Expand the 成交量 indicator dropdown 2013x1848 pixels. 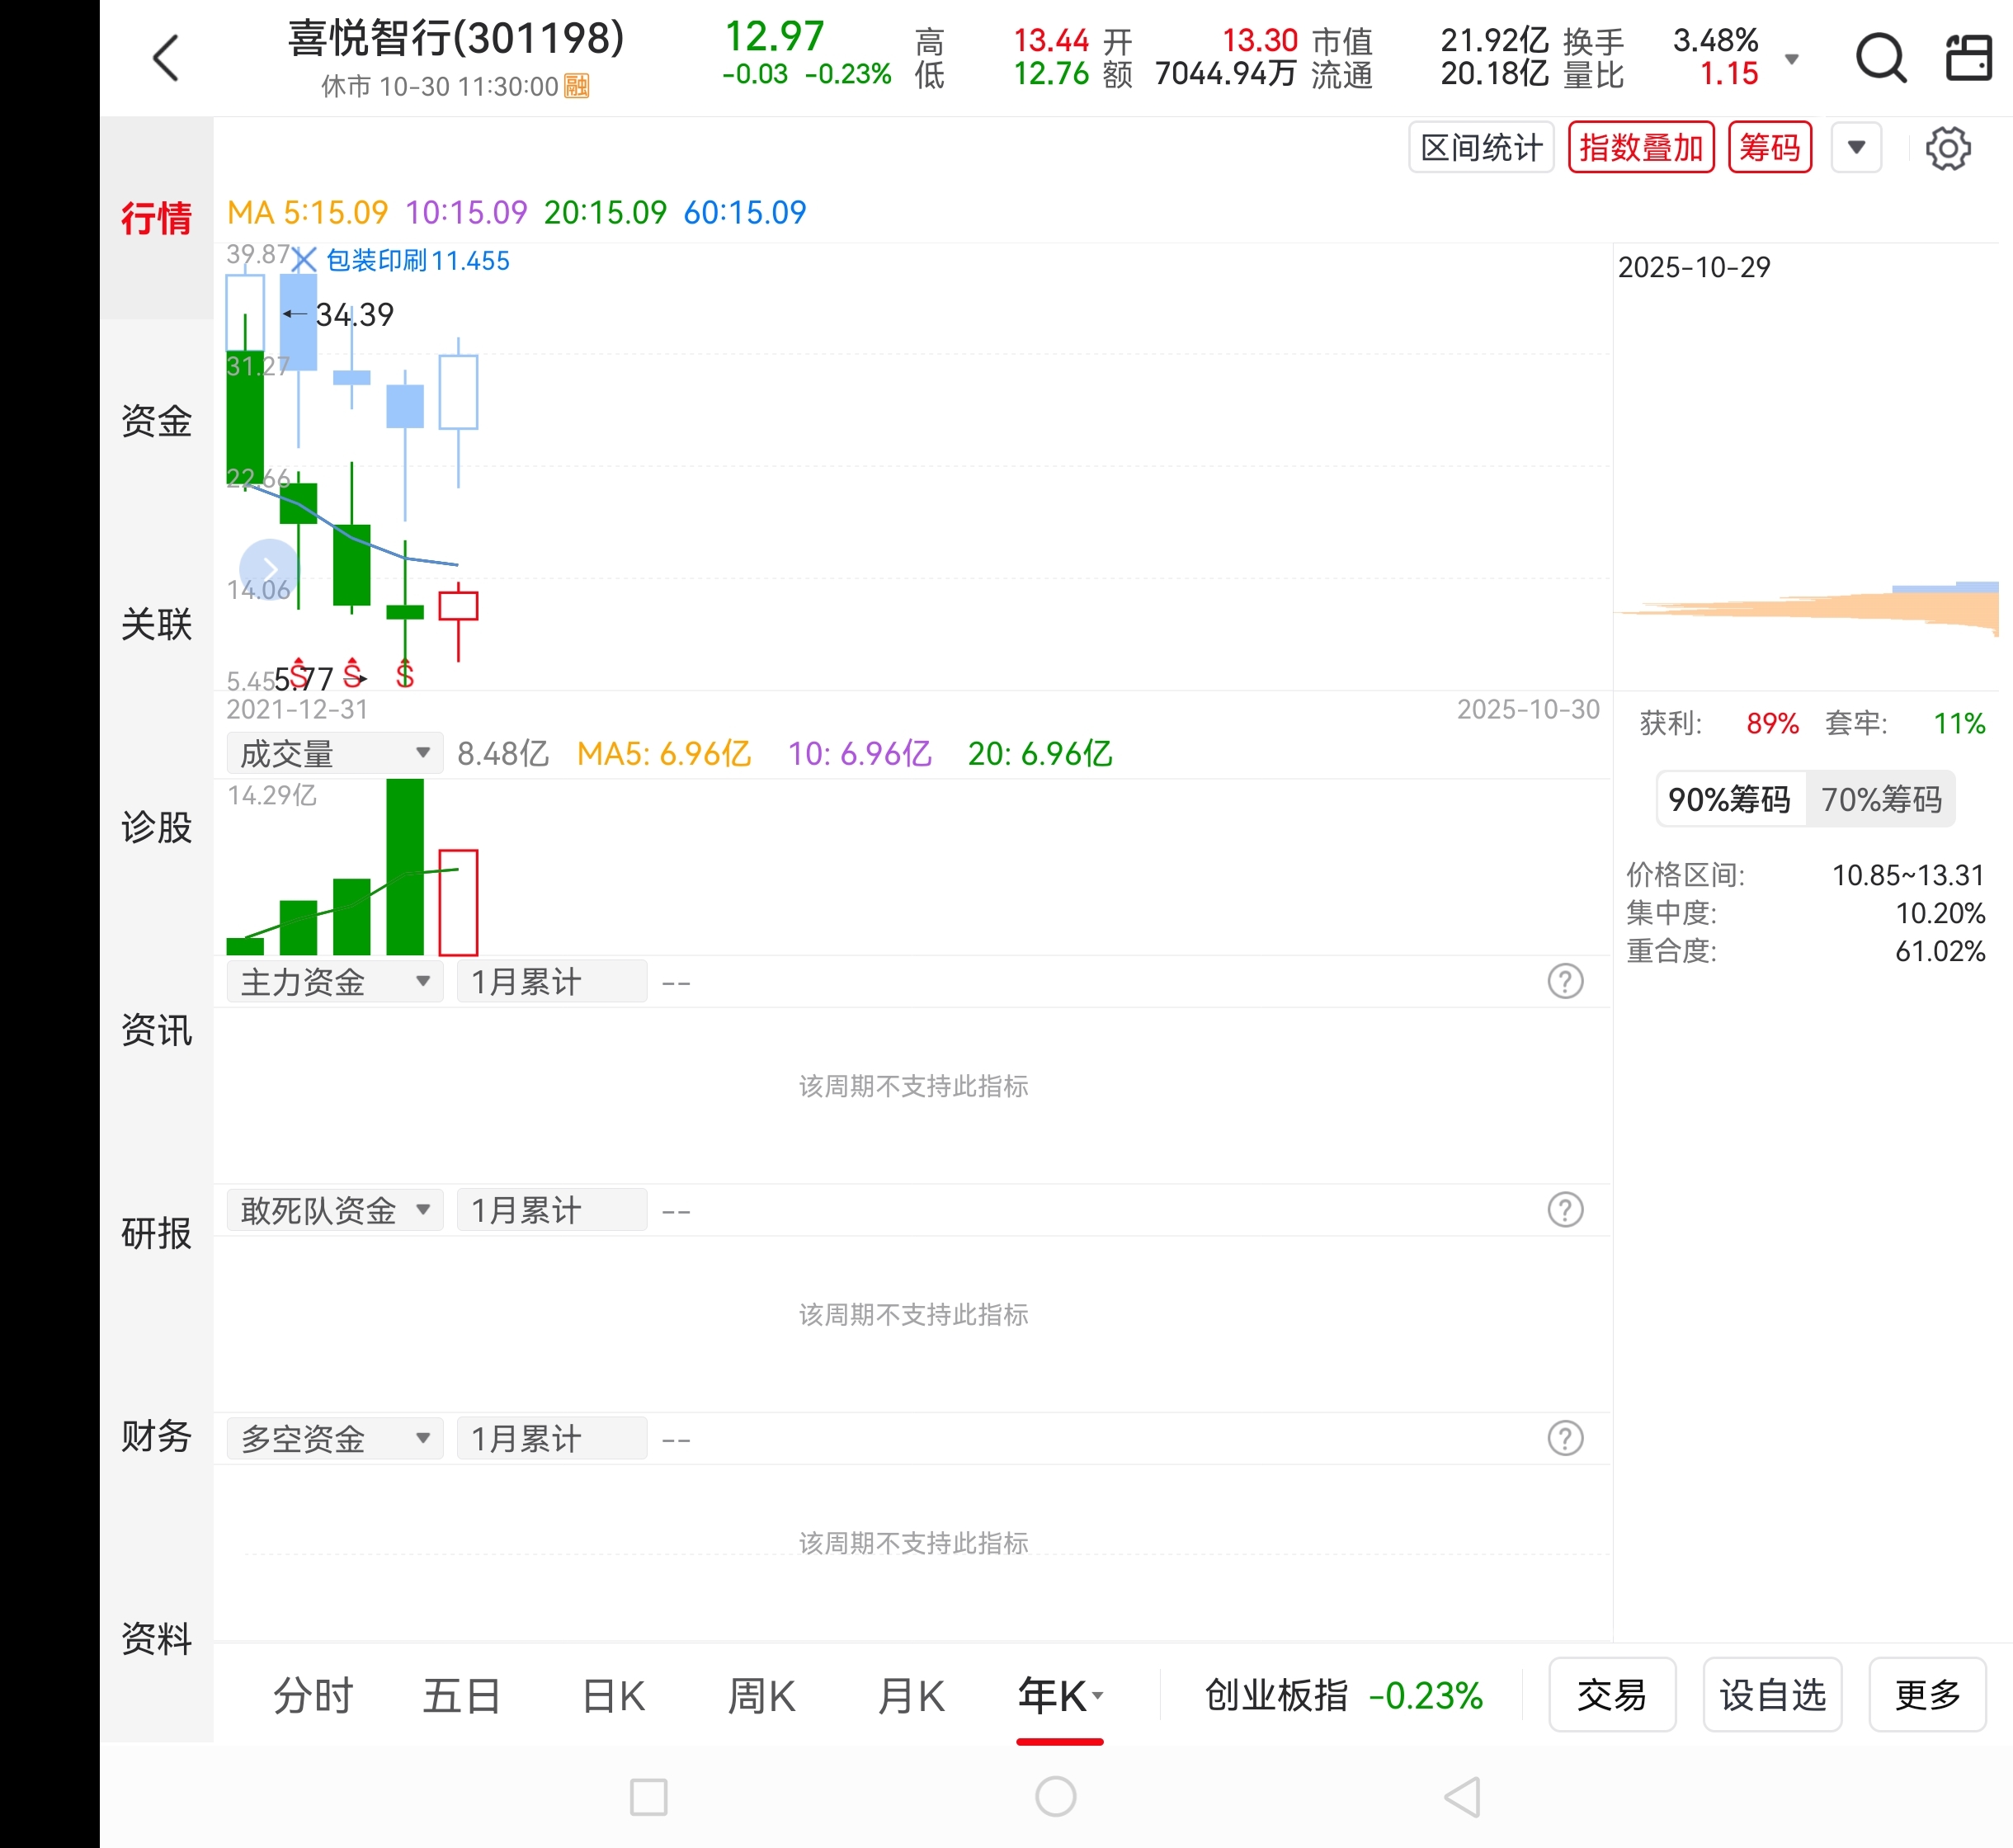334,753
